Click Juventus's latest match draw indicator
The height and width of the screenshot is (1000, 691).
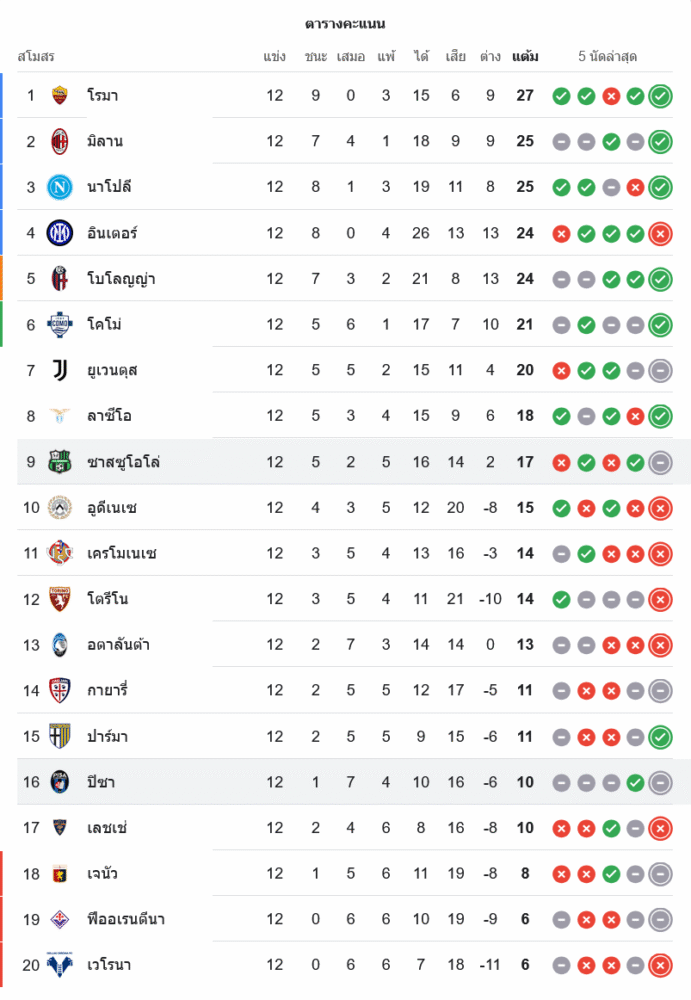pyautogui.click(x=660, y=371)
